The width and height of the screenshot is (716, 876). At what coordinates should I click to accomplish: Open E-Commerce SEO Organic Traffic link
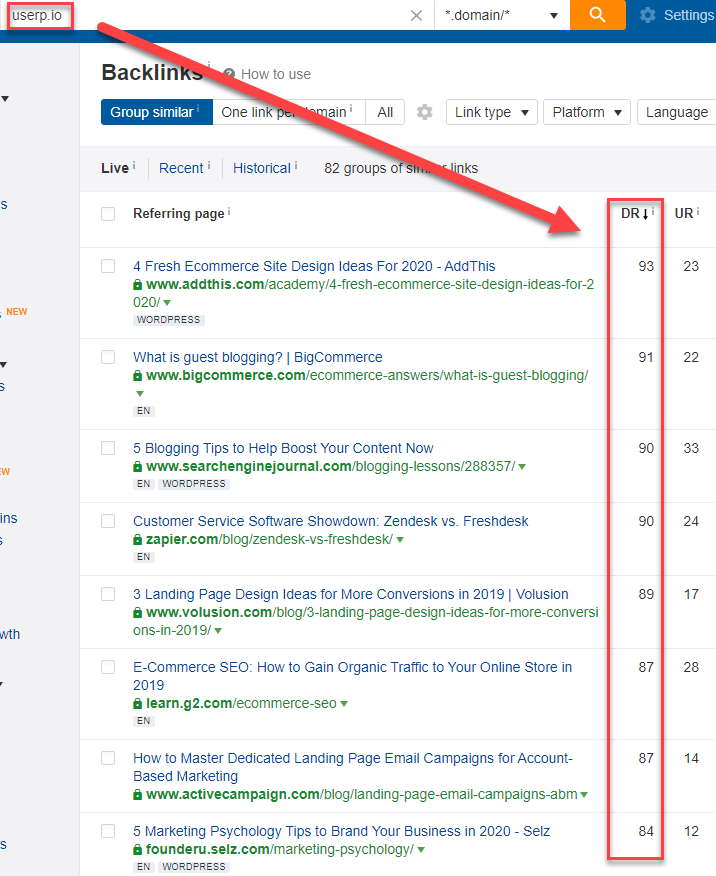pyautogui.click(x=352, y=676)
